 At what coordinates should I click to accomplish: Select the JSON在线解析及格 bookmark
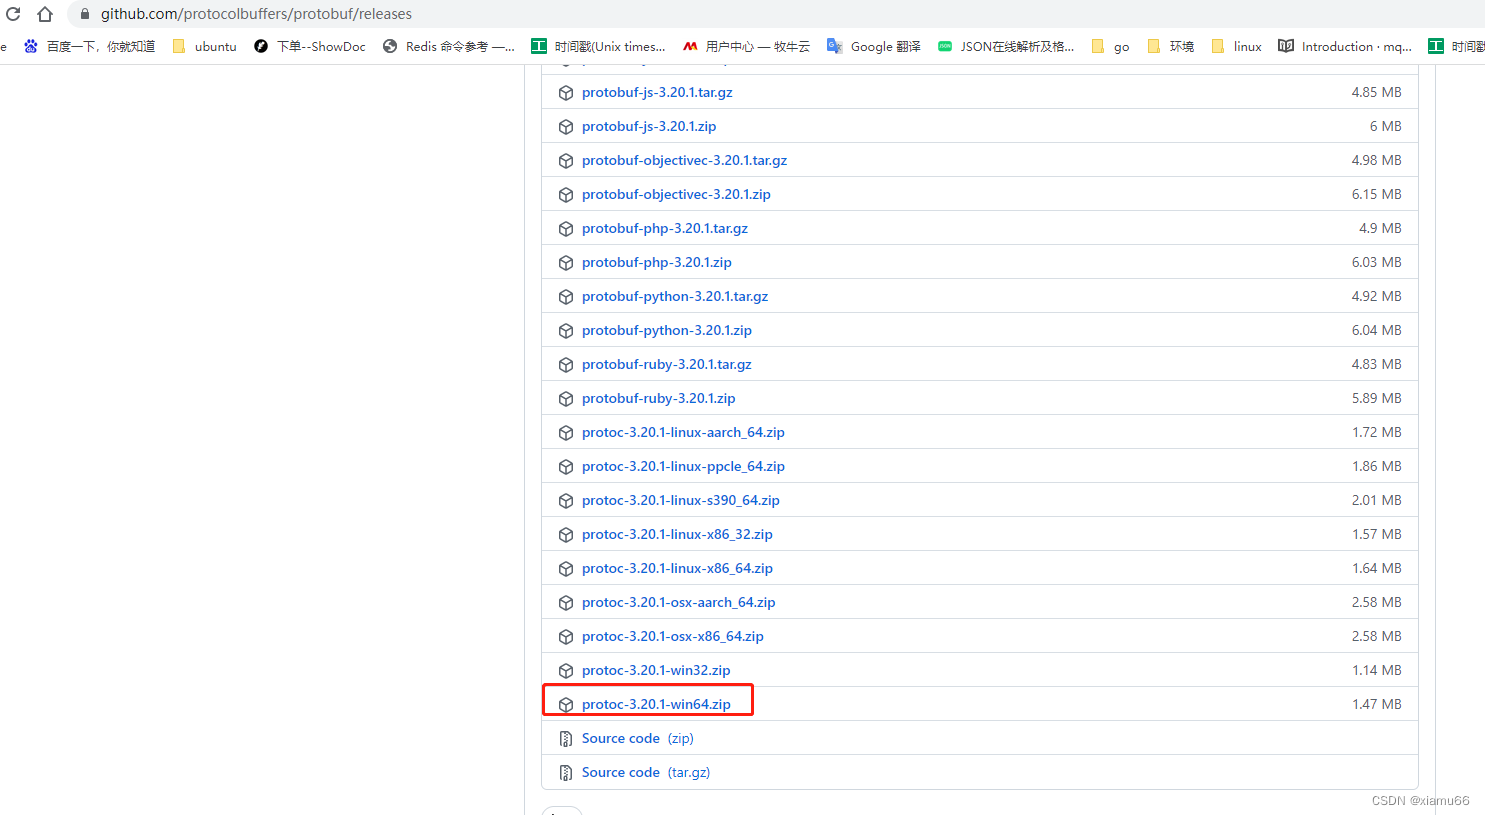1006,46
